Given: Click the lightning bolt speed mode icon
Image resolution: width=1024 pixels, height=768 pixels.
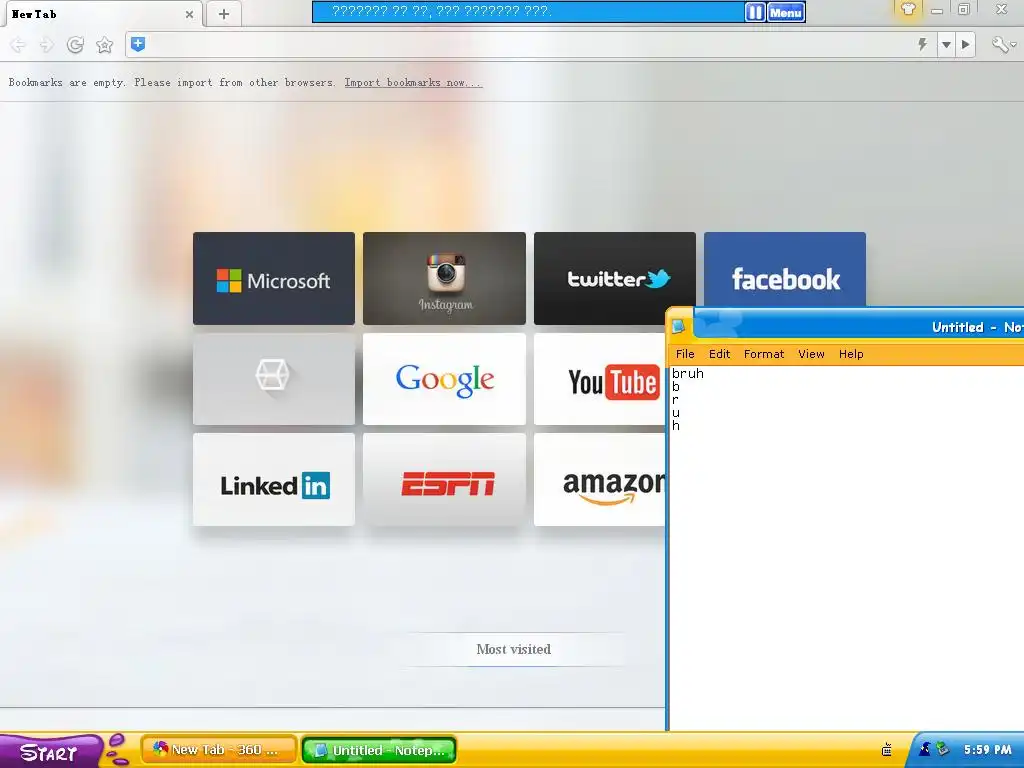Looking at the screenshot, I should point(922,44).
